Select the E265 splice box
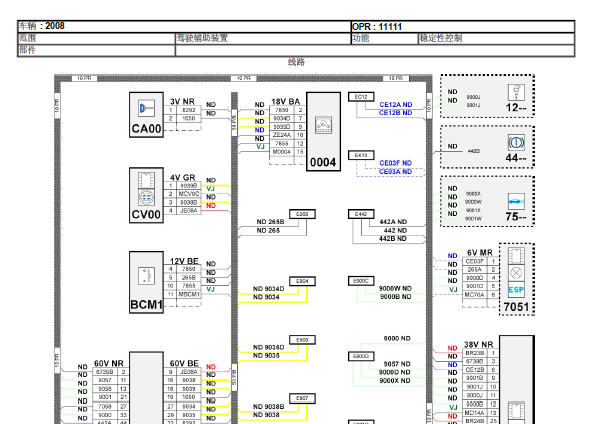 click(302, 214)
